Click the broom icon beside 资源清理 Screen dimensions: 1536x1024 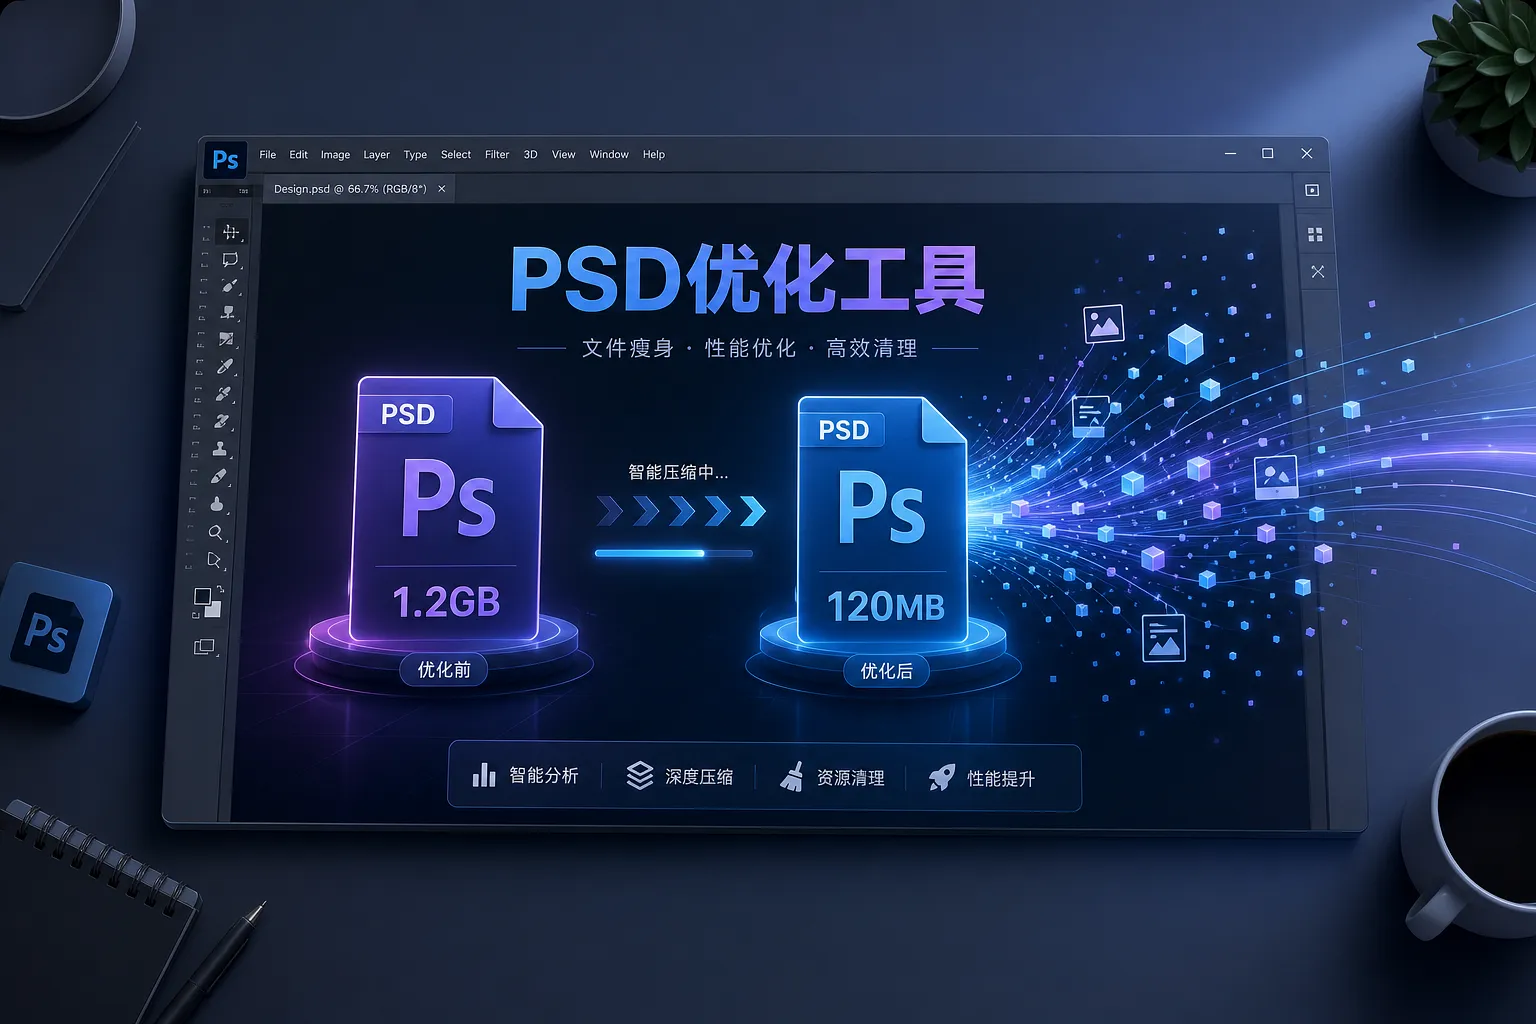[x=792, y=776]
